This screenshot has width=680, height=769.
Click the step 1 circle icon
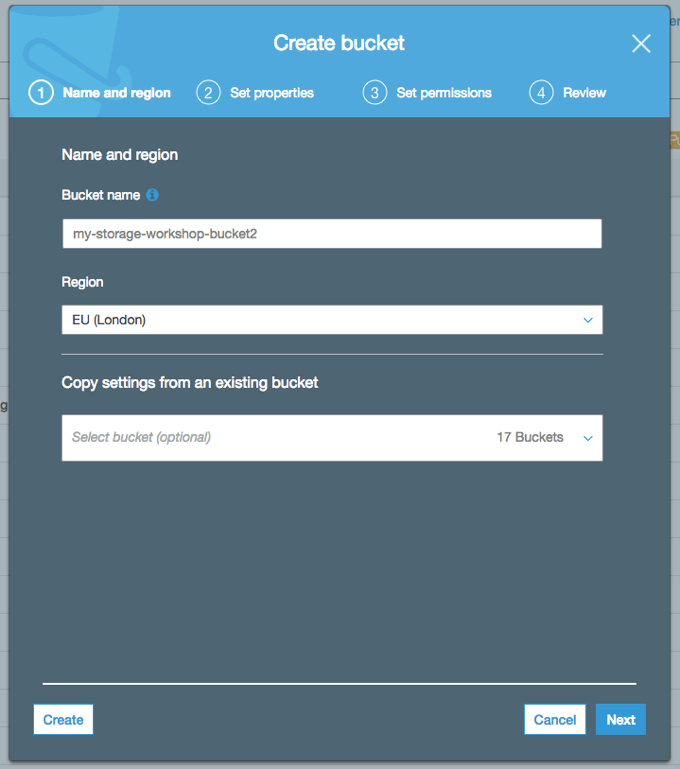click(41, 93)
